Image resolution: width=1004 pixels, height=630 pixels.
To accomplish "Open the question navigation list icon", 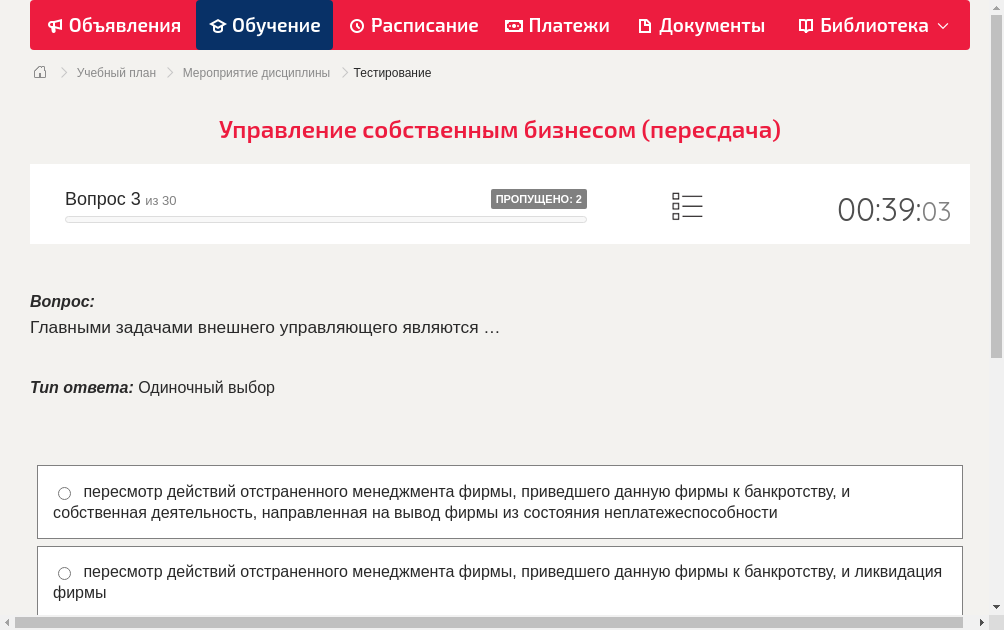I will (x=687, y=205).
